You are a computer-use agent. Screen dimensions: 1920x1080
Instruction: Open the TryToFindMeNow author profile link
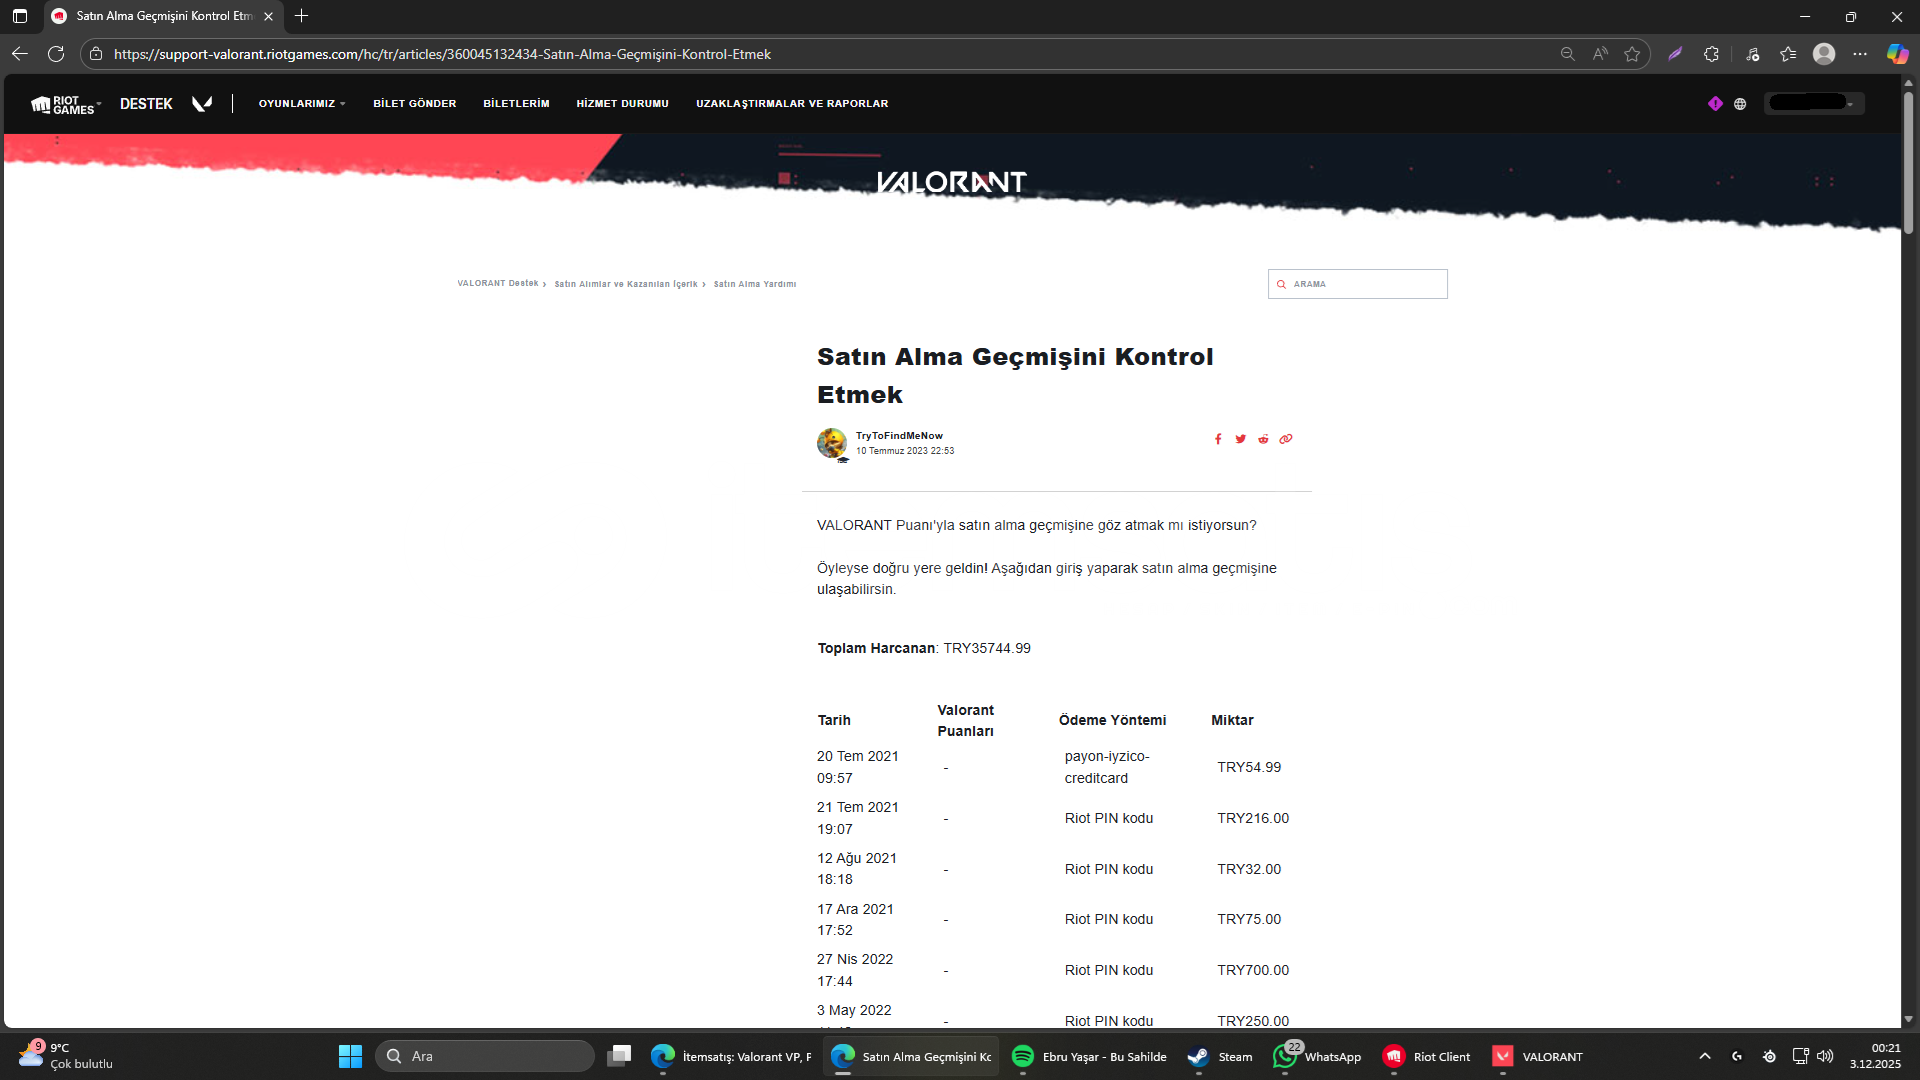898,435
